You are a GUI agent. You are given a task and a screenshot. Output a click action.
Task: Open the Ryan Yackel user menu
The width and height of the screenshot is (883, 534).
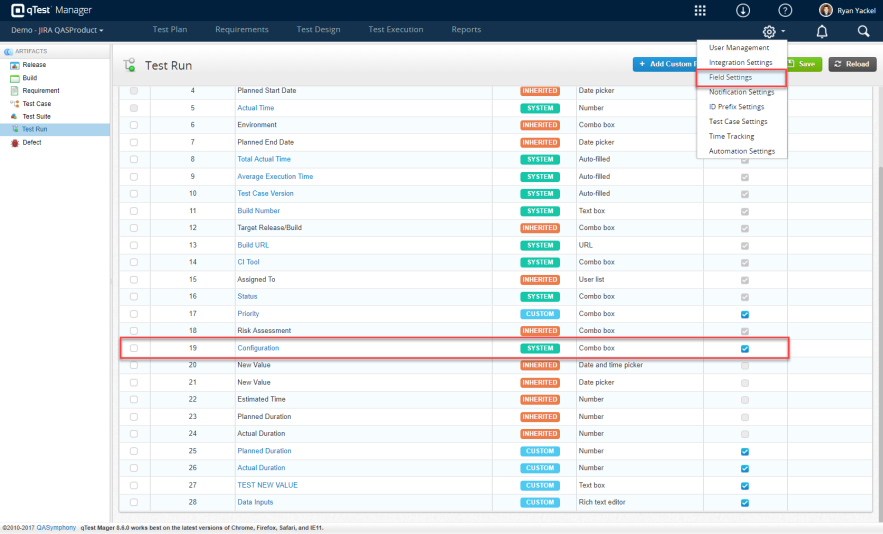pos(848,10)
